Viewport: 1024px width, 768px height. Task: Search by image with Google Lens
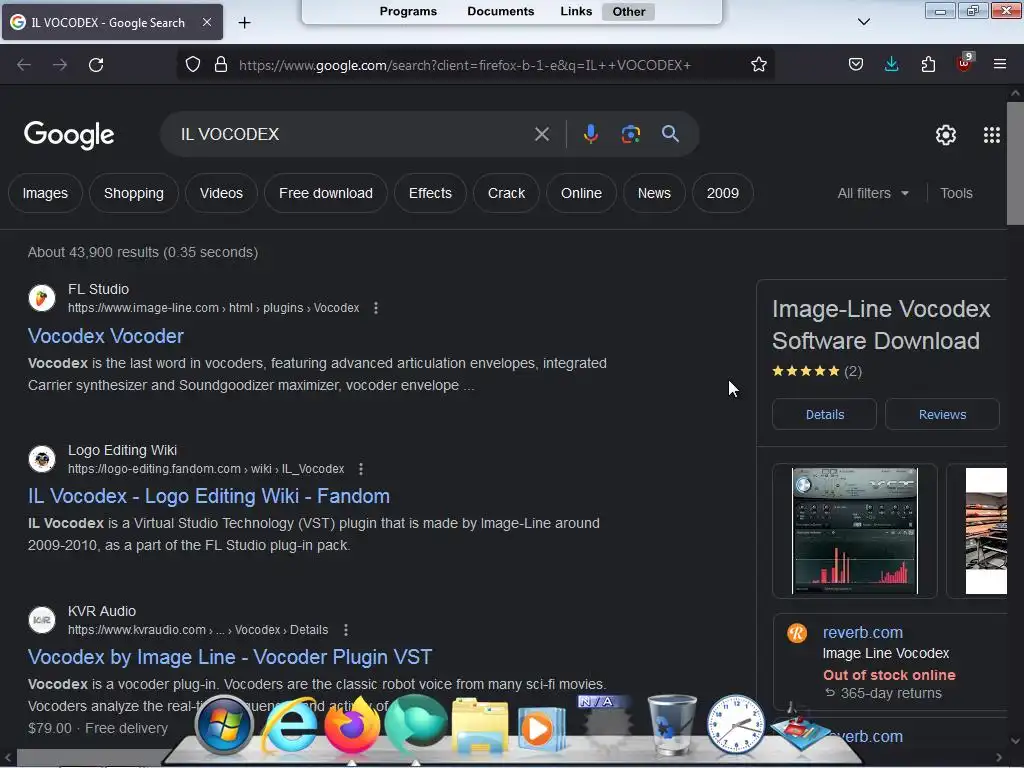(x=630, y=134)
